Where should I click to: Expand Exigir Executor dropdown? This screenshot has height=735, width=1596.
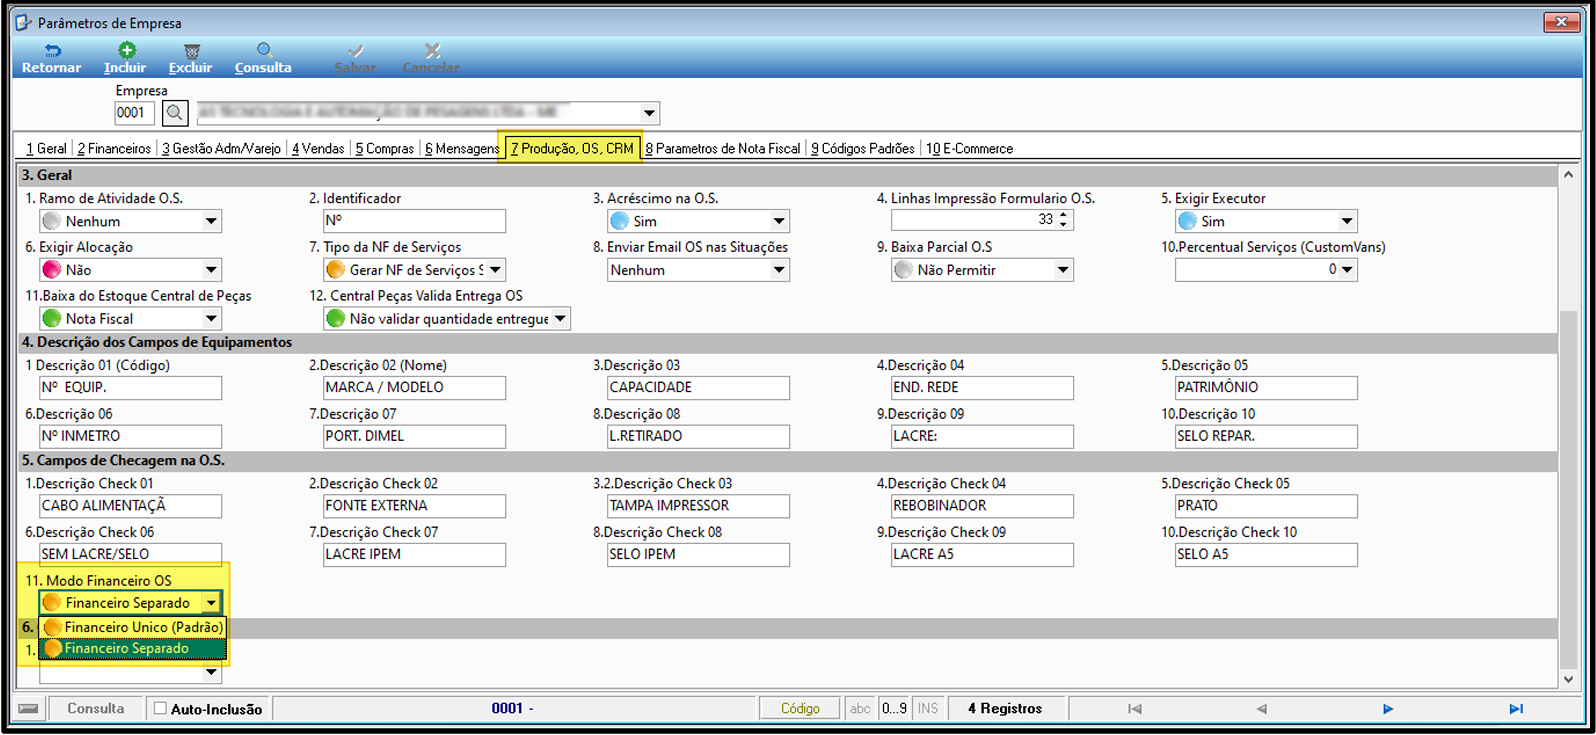click(x=1347, y=221)
